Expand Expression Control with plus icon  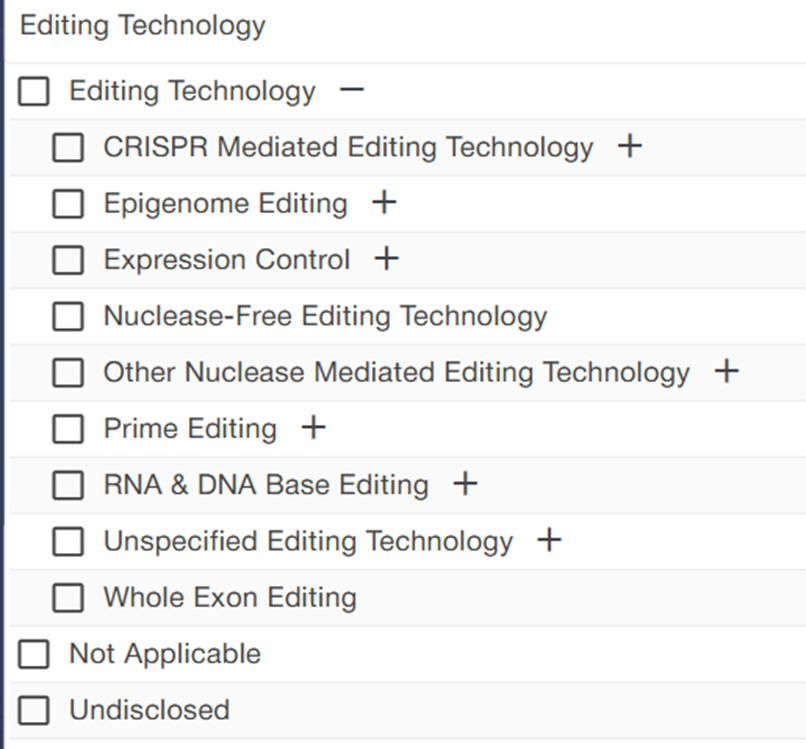(386, 259)
